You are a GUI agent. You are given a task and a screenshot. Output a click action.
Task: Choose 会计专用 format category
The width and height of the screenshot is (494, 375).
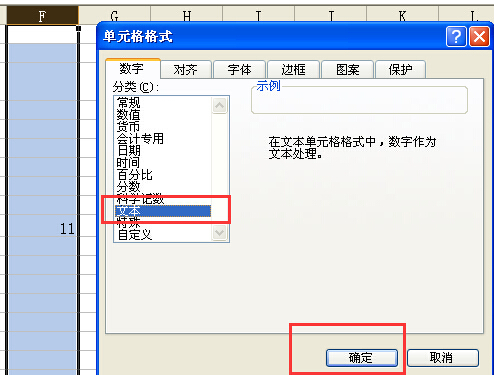click(x=140, y=139)
